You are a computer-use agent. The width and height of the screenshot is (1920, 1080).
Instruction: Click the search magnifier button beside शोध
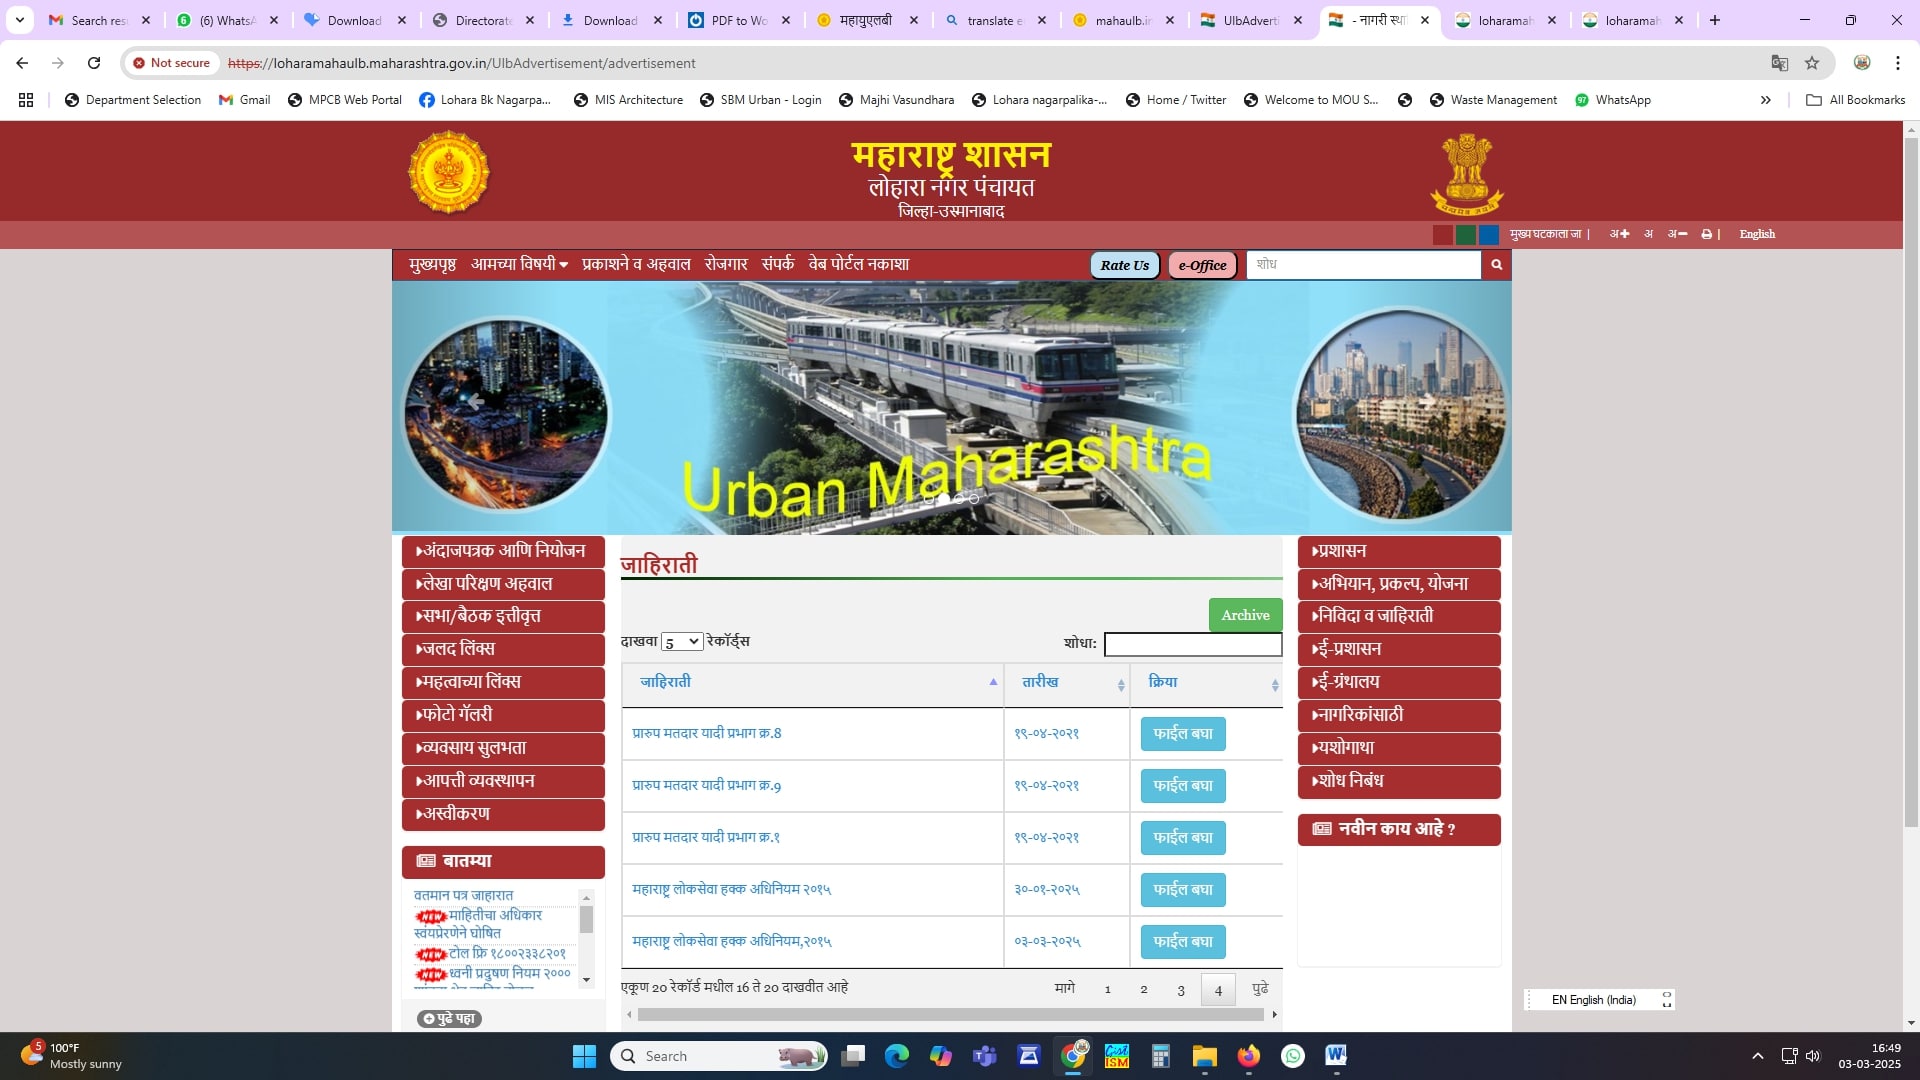click(1497, 265)
